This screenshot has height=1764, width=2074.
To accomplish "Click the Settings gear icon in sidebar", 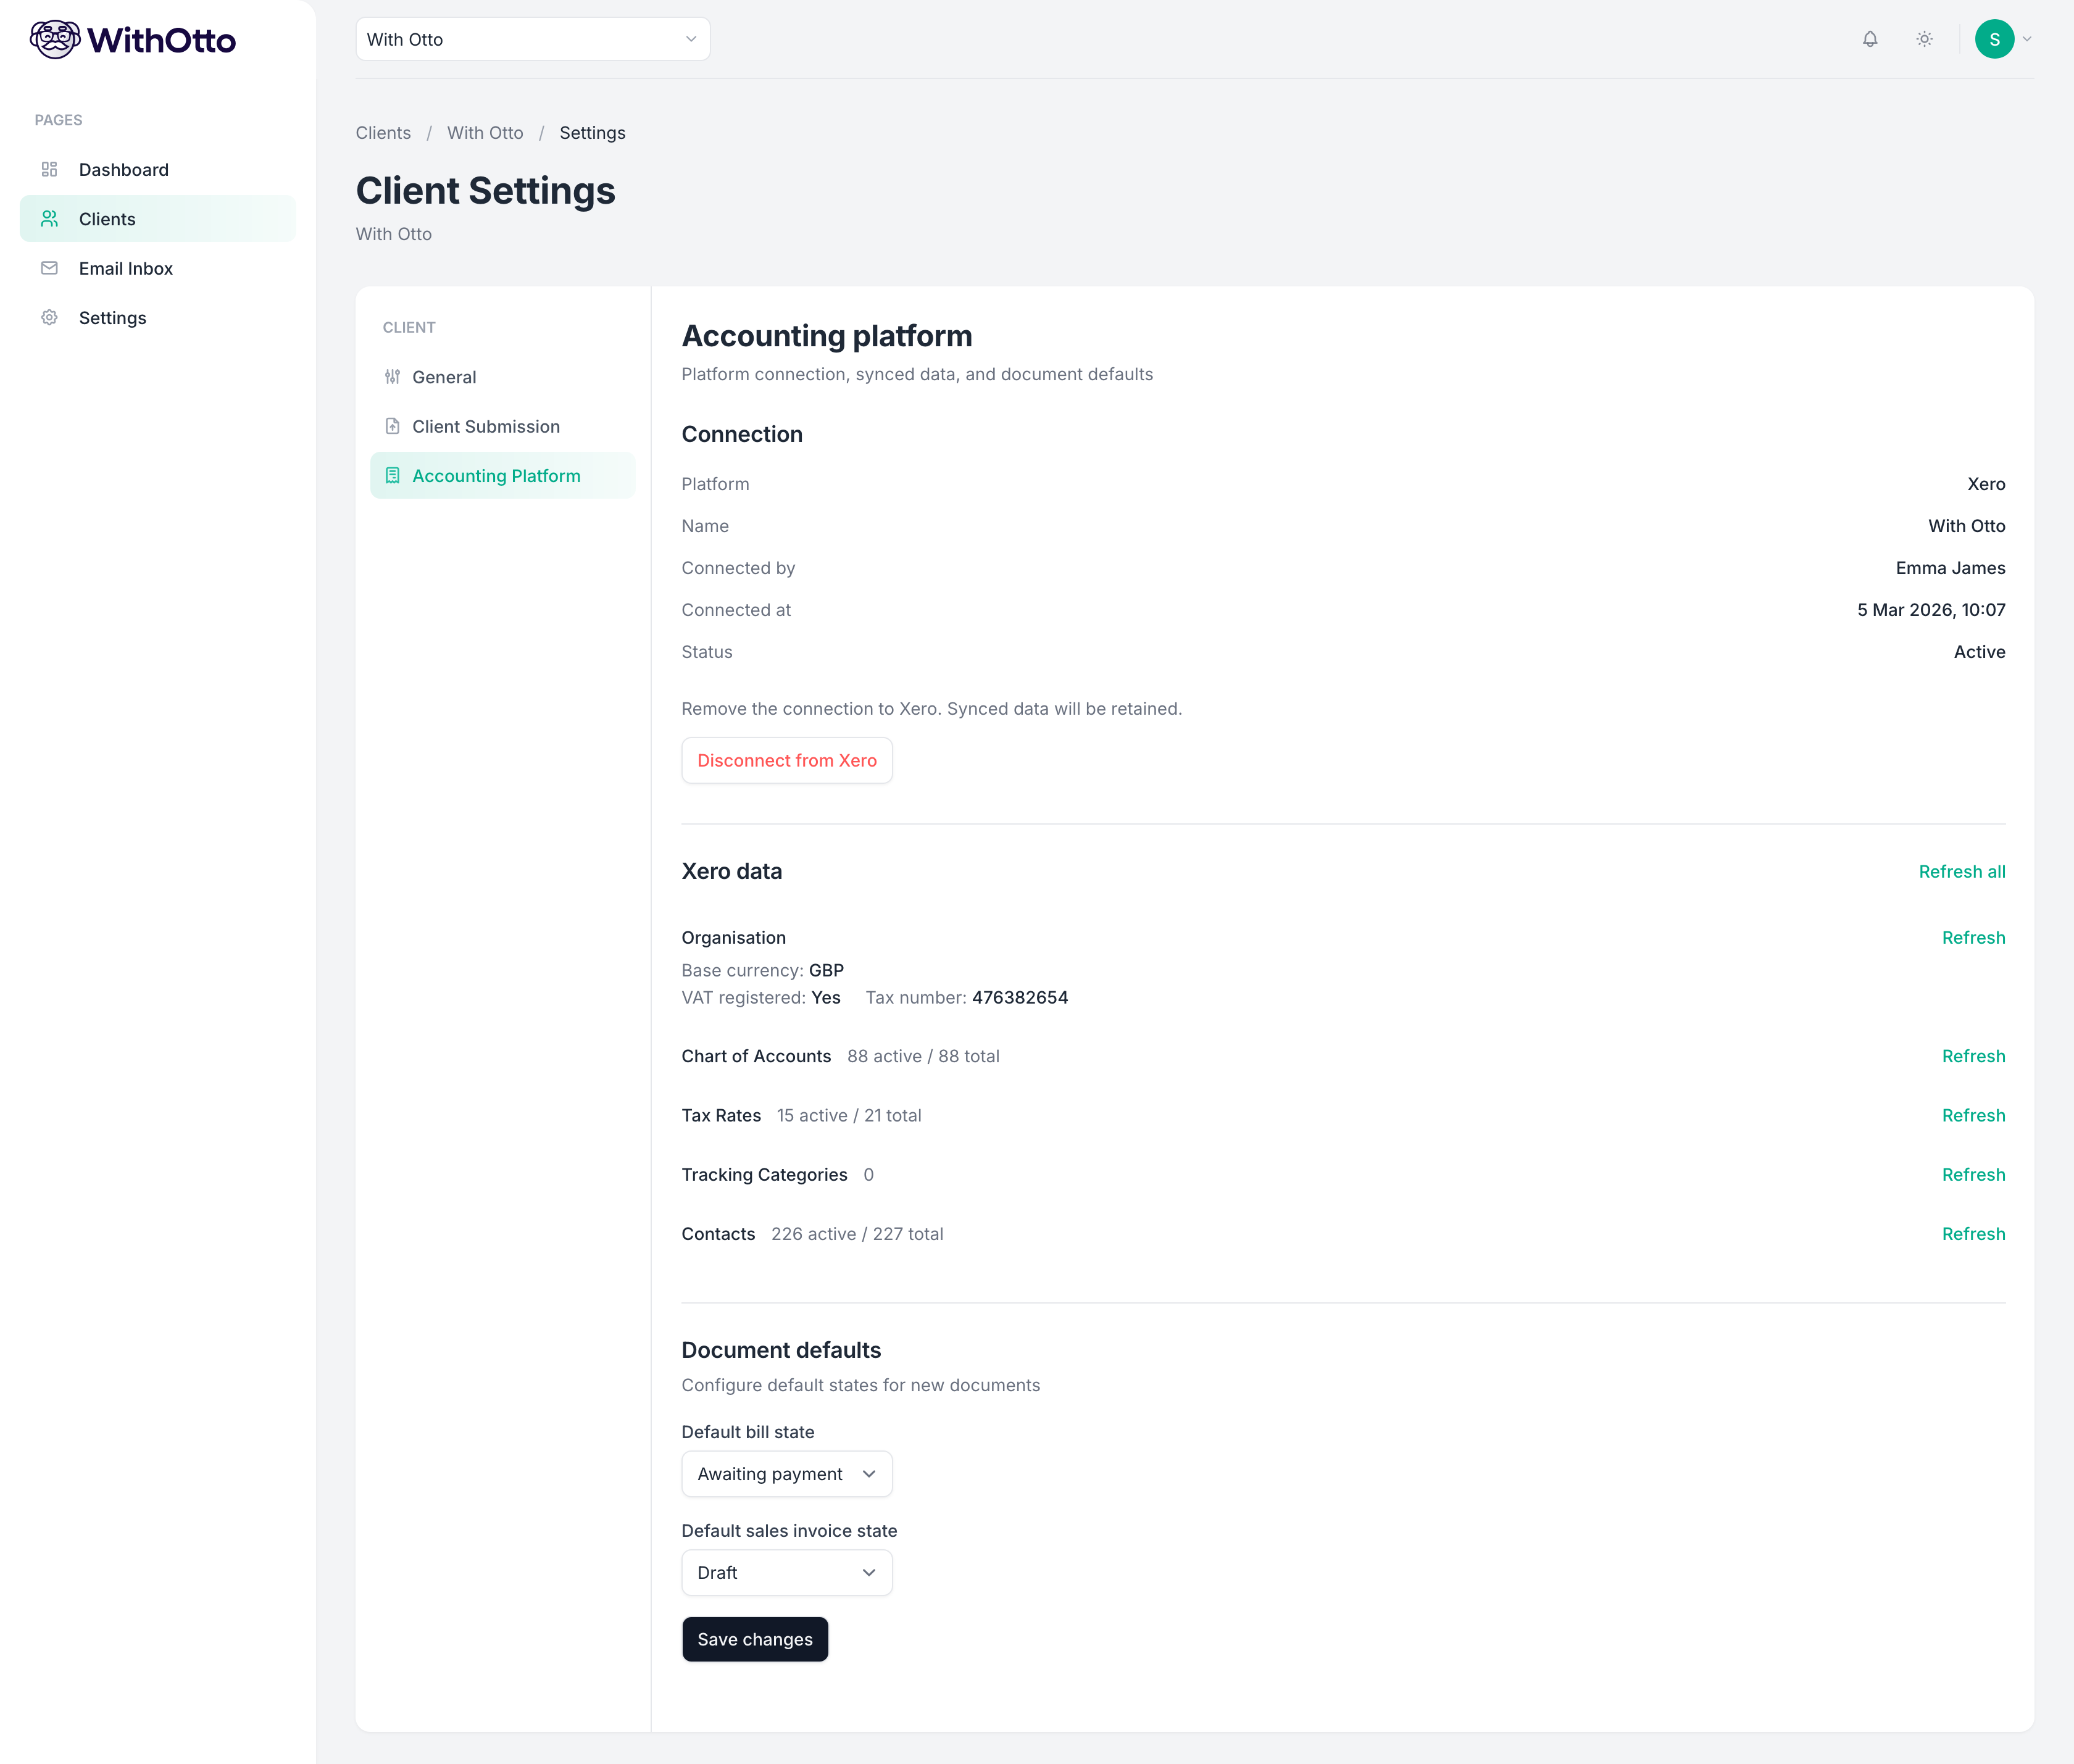I will tap(49, 317).
